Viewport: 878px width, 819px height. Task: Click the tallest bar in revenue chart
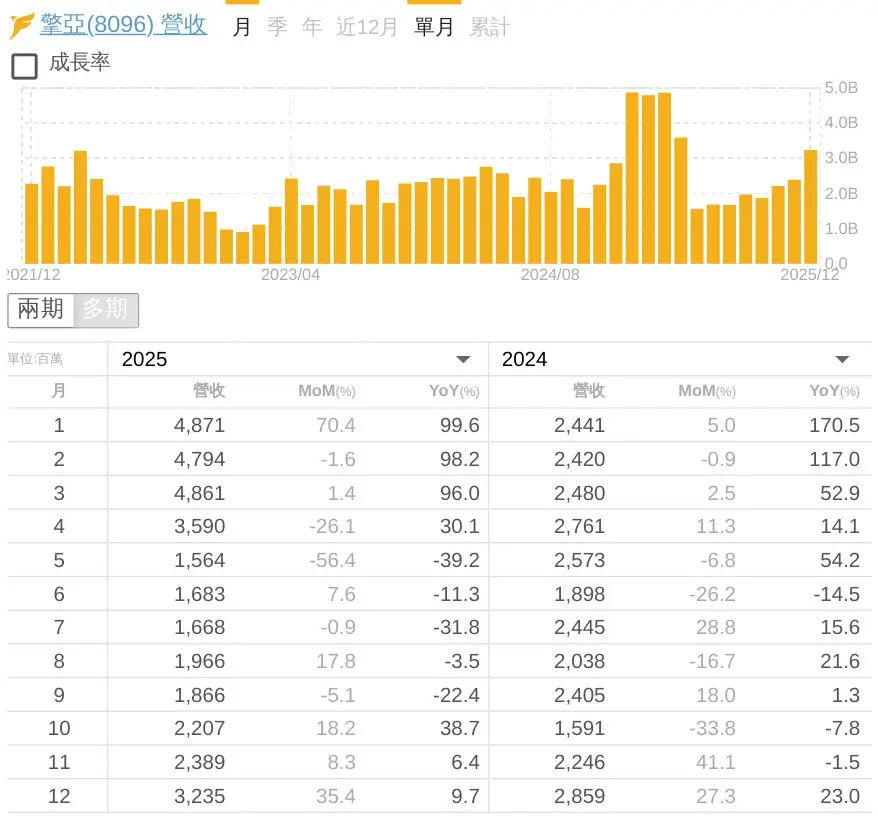[632, 178]
